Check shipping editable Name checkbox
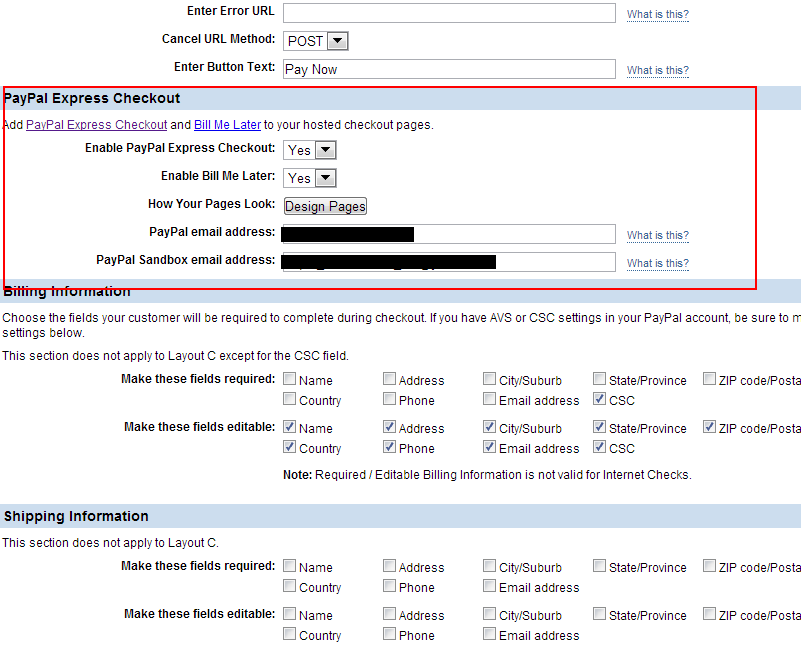This screenshot has height=648, width=801. [x=290, y=614]
